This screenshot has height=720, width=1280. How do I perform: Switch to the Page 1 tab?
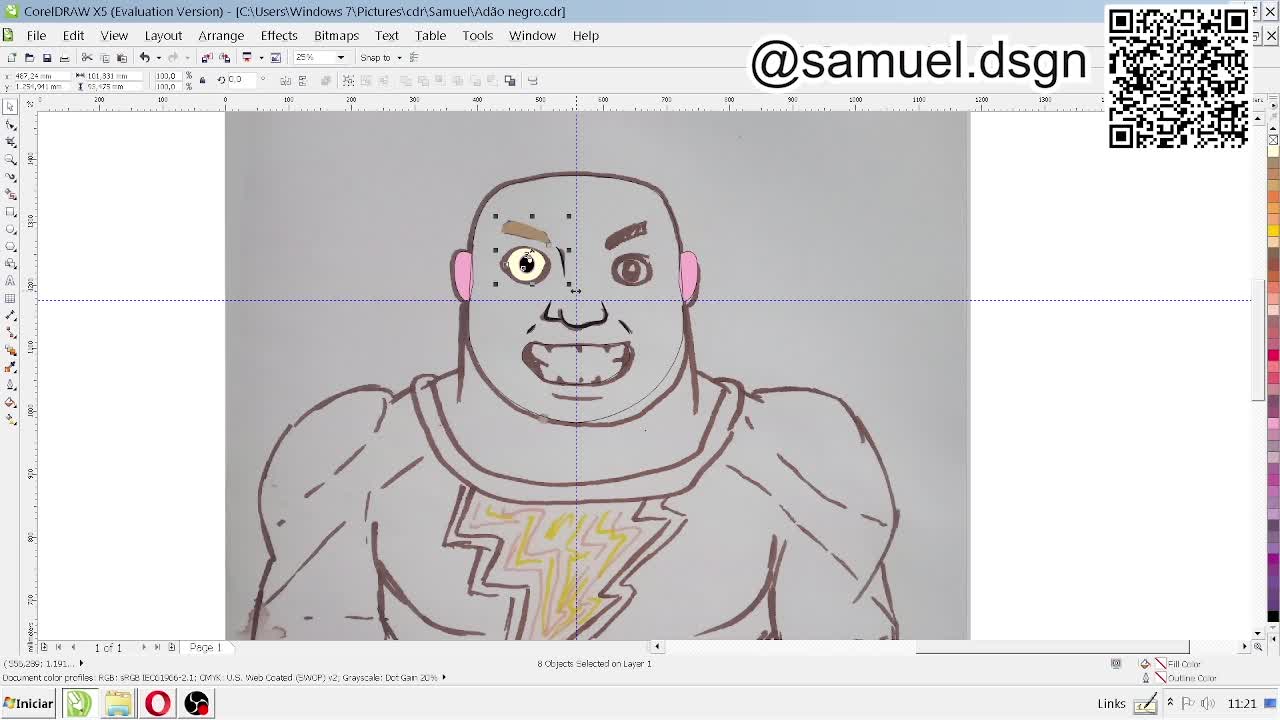tap(205, 647)
